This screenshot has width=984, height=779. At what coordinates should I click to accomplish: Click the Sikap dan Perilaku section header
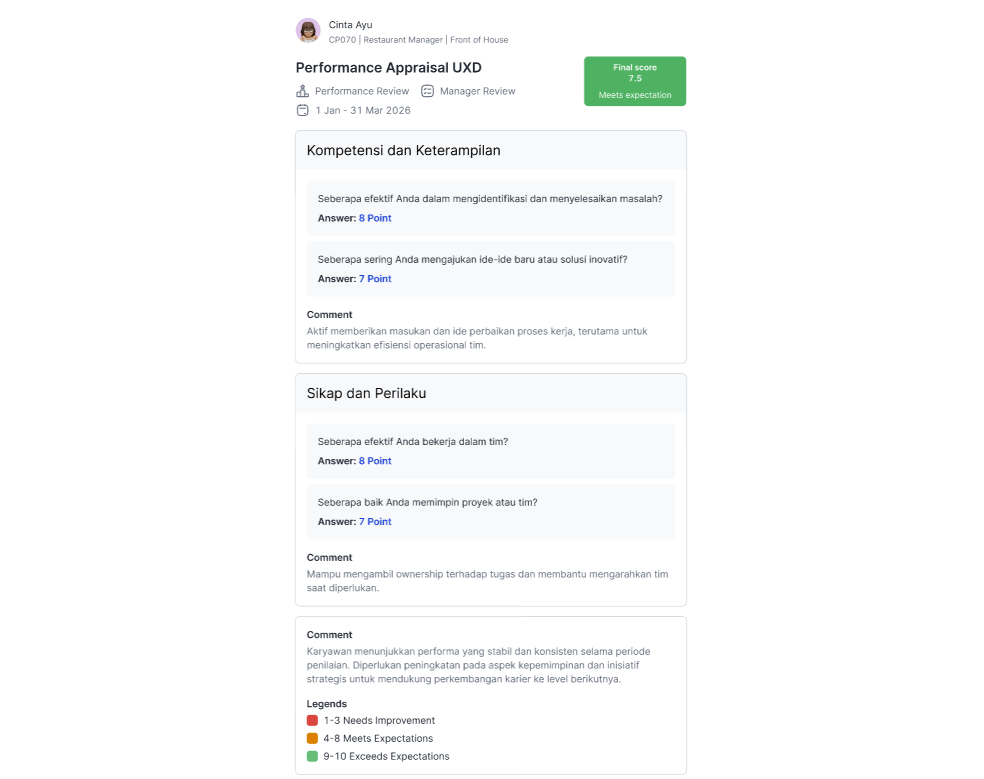tap(491, 394)
